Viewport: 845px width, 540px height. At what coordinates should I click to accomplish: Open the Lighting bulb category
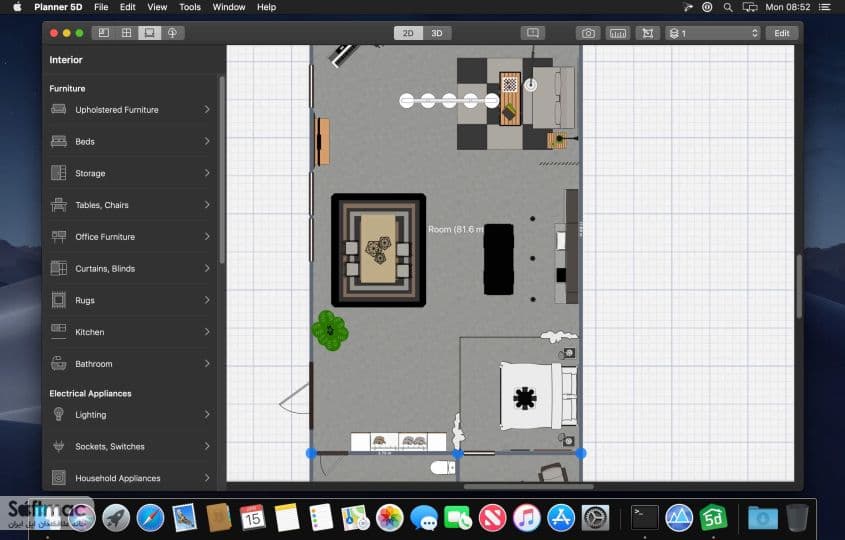tap(130, 415)
